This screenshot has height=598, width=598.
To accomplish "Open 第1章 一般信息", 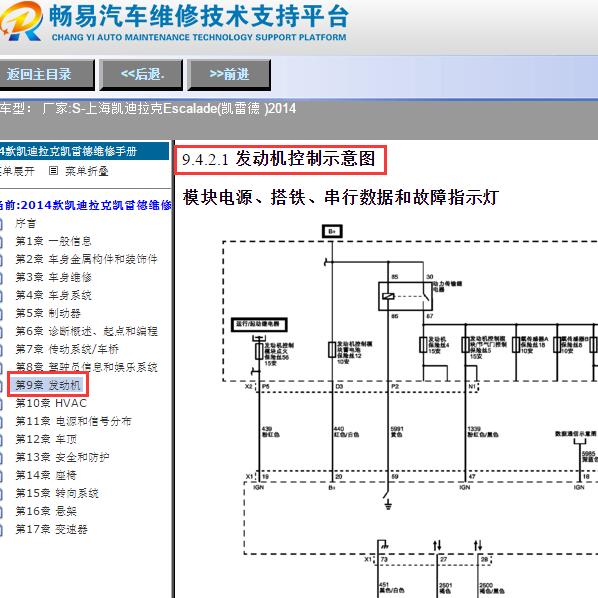I will point(53,241).
